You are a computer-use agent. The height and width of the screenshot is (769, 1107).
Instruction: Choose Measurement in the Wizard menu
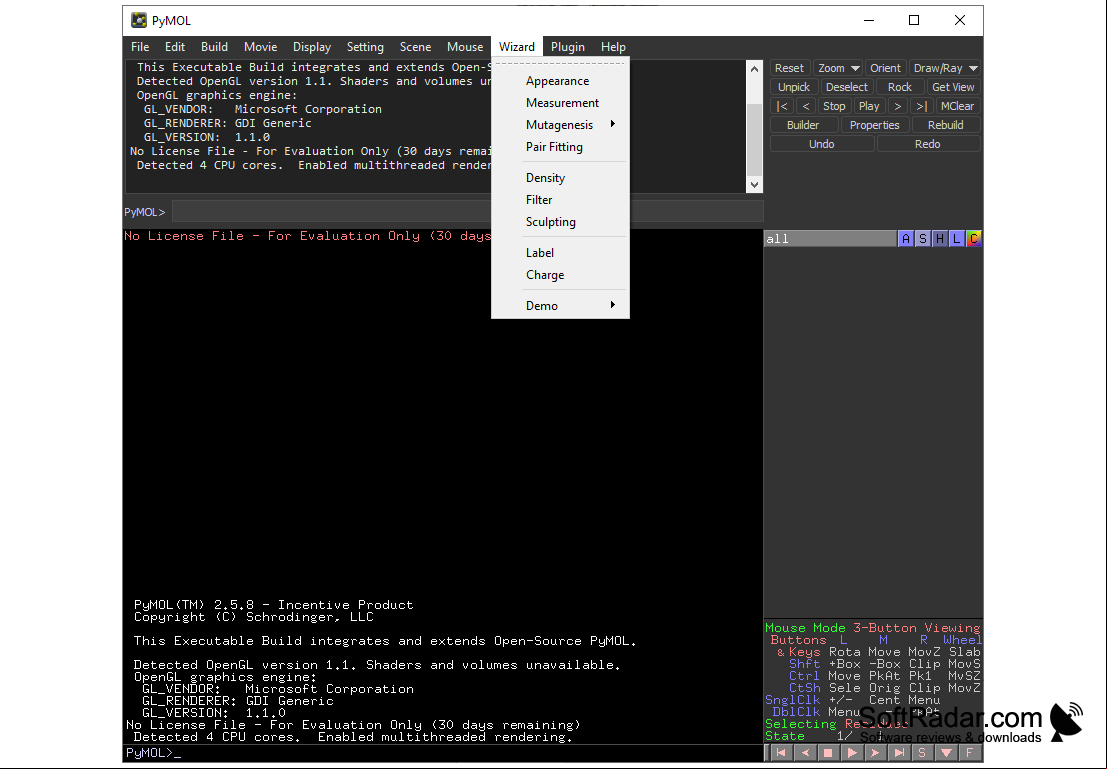click(x=560, y=102)
